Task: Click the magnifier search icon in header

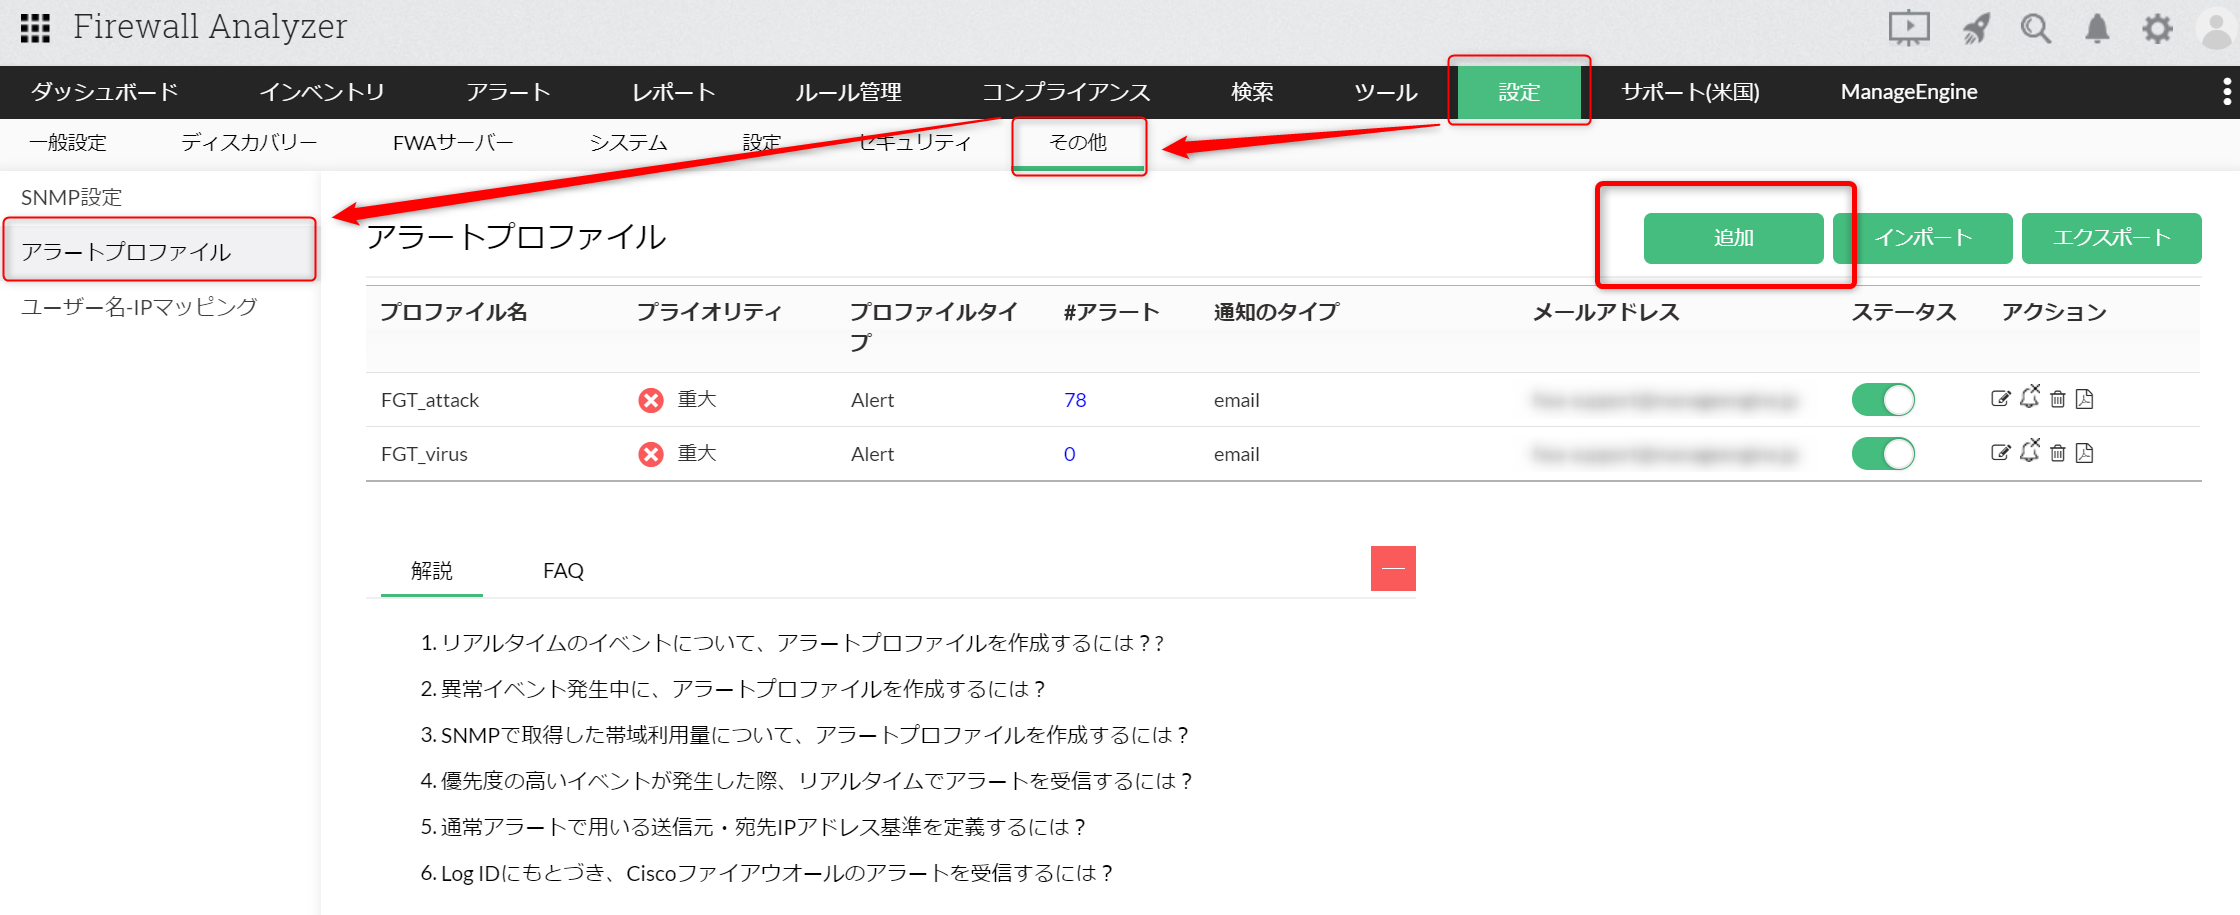Action: [x=2035, y=28]
